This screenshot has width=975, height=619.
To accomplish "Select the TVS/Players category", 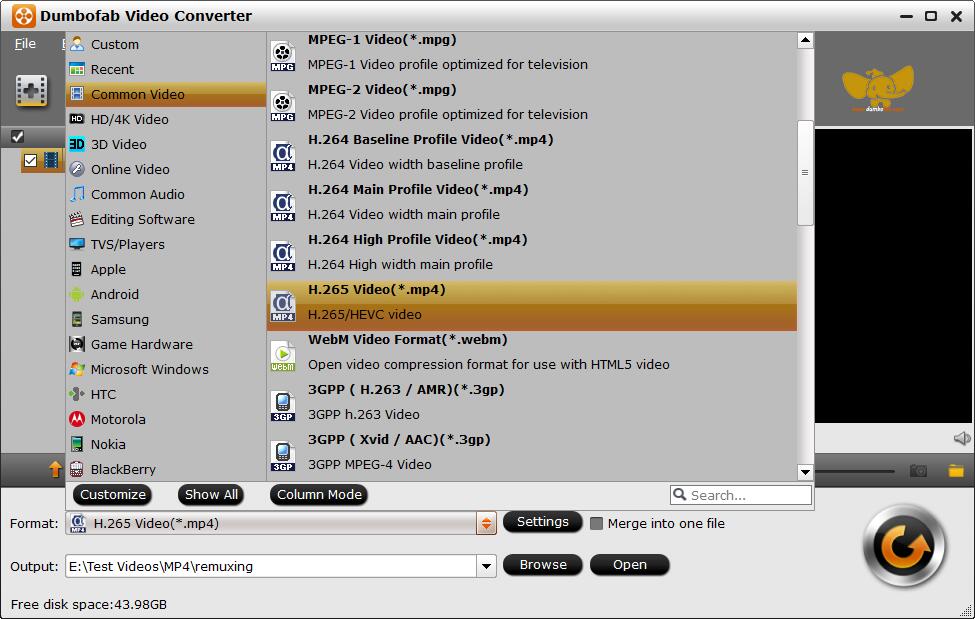I will [166, 244].
